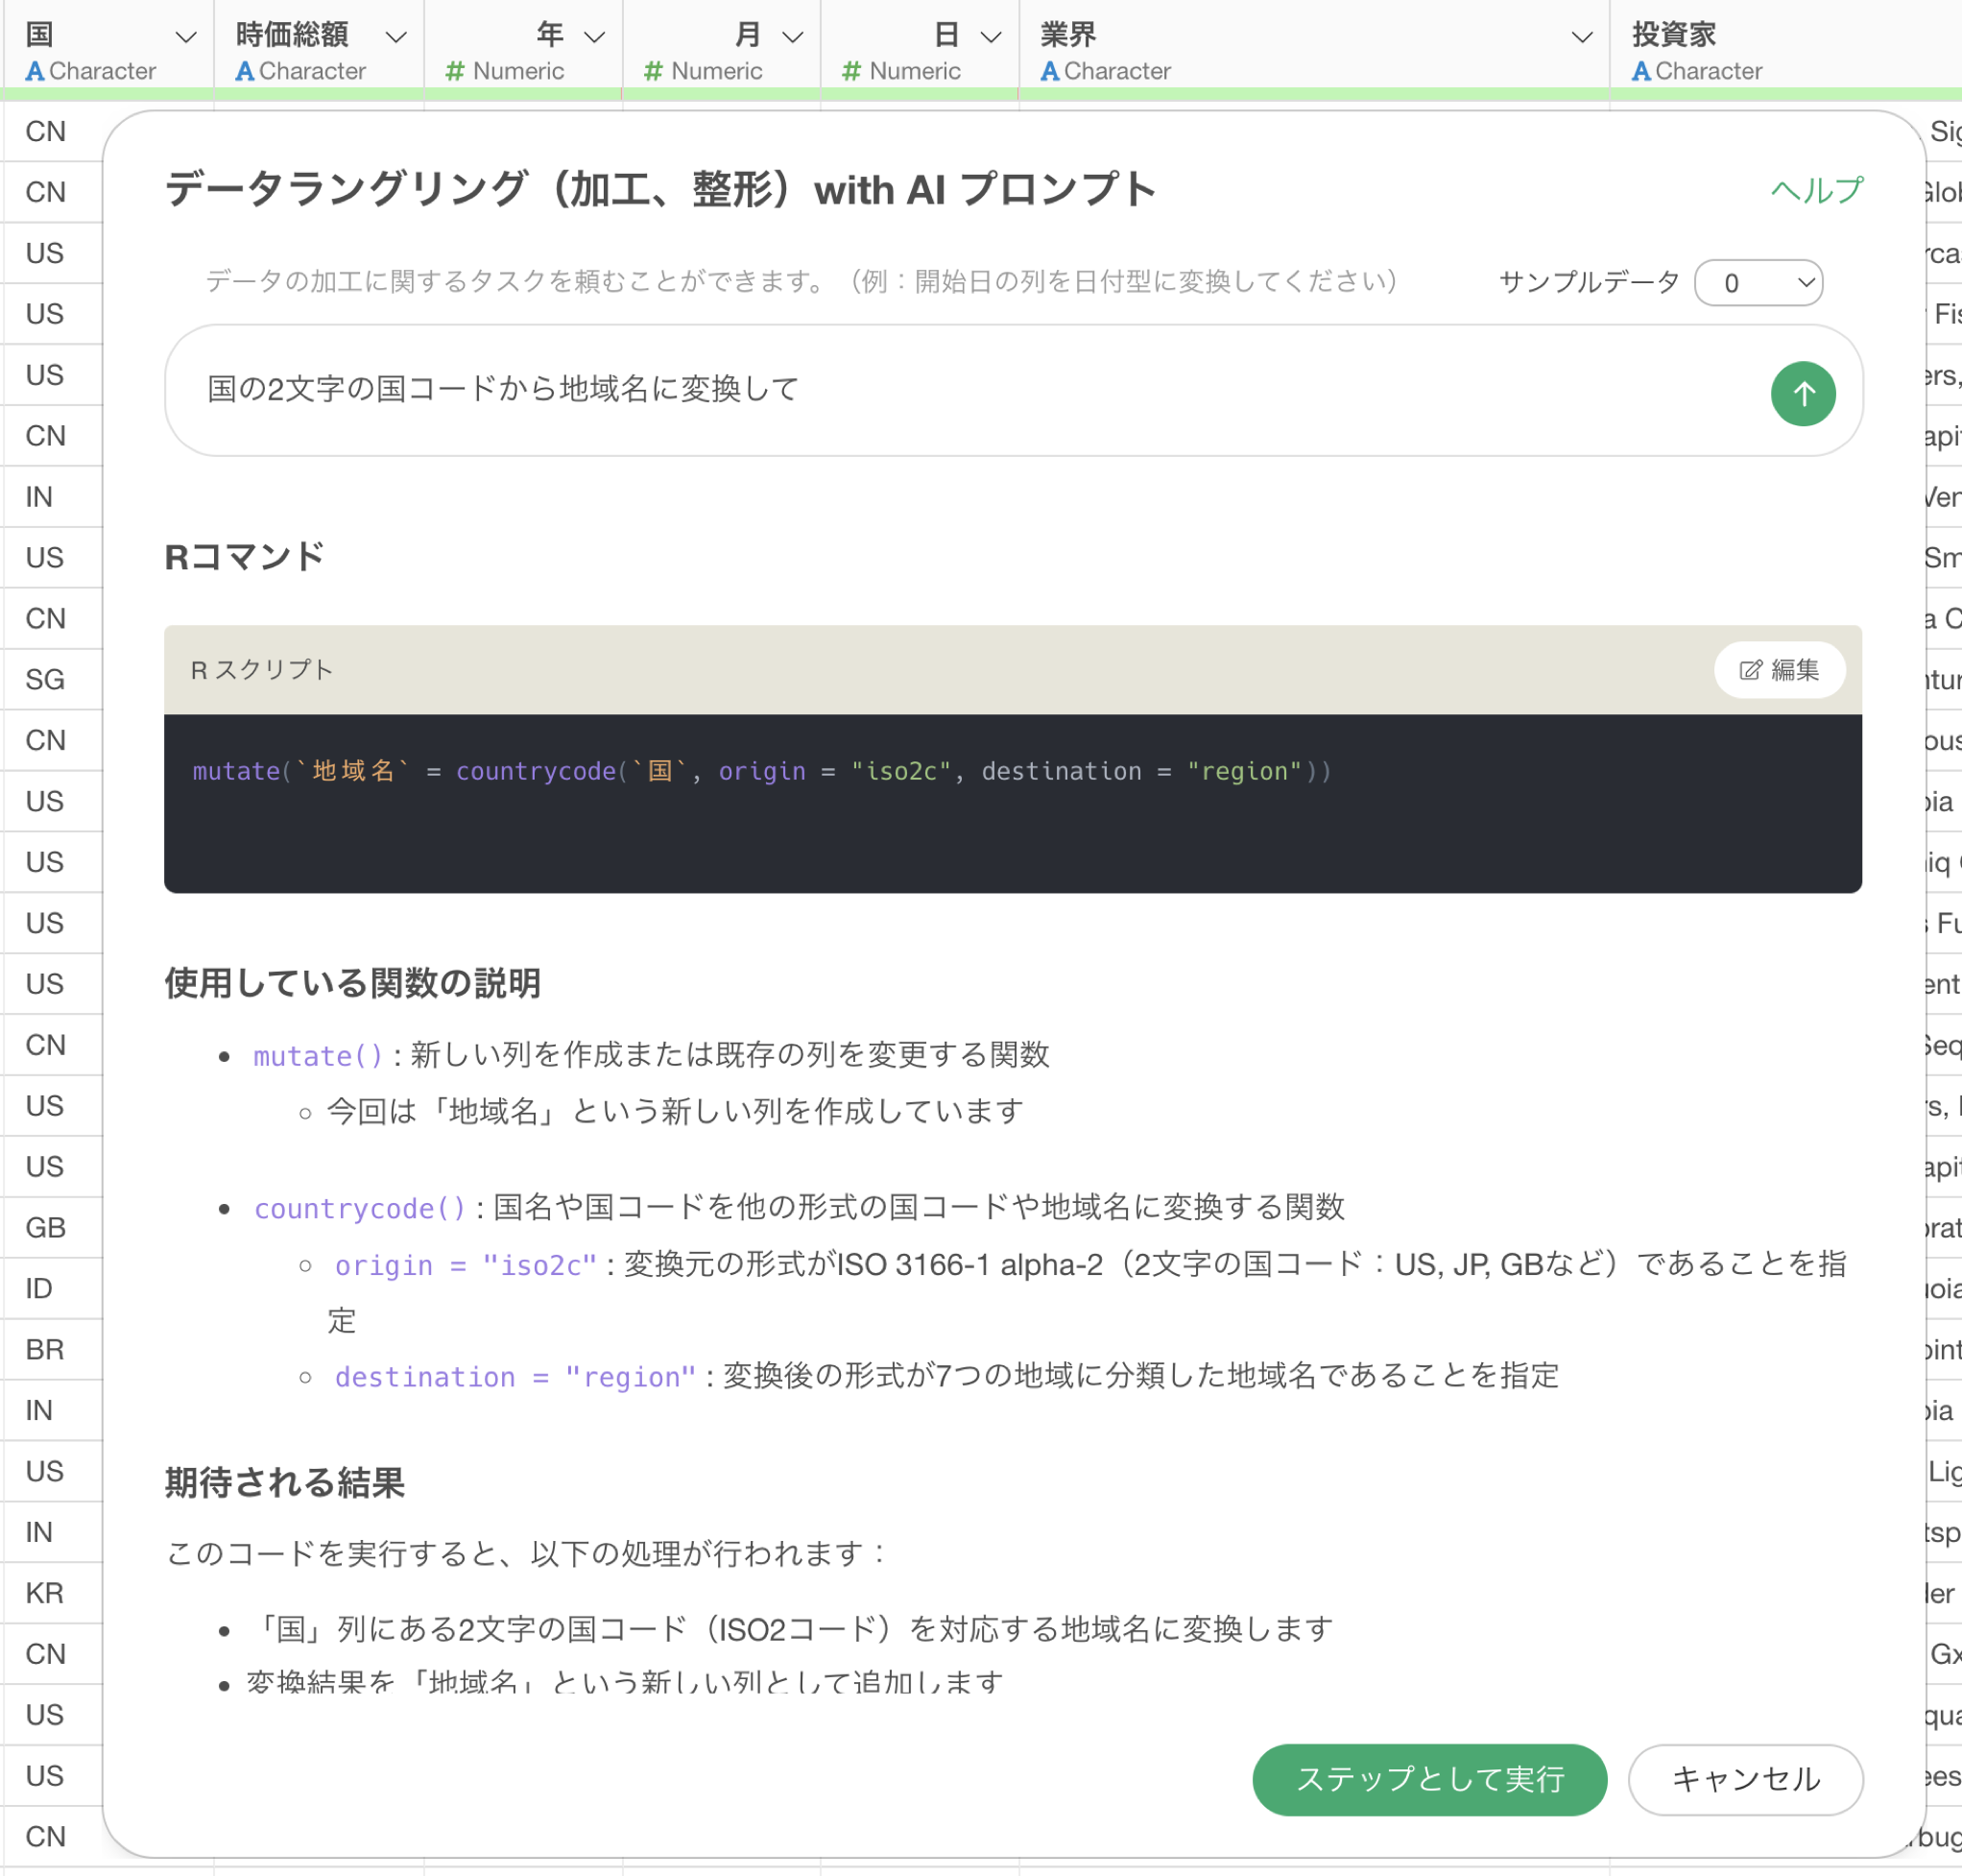Click the Numeric type icon under 年

[455, 72]
